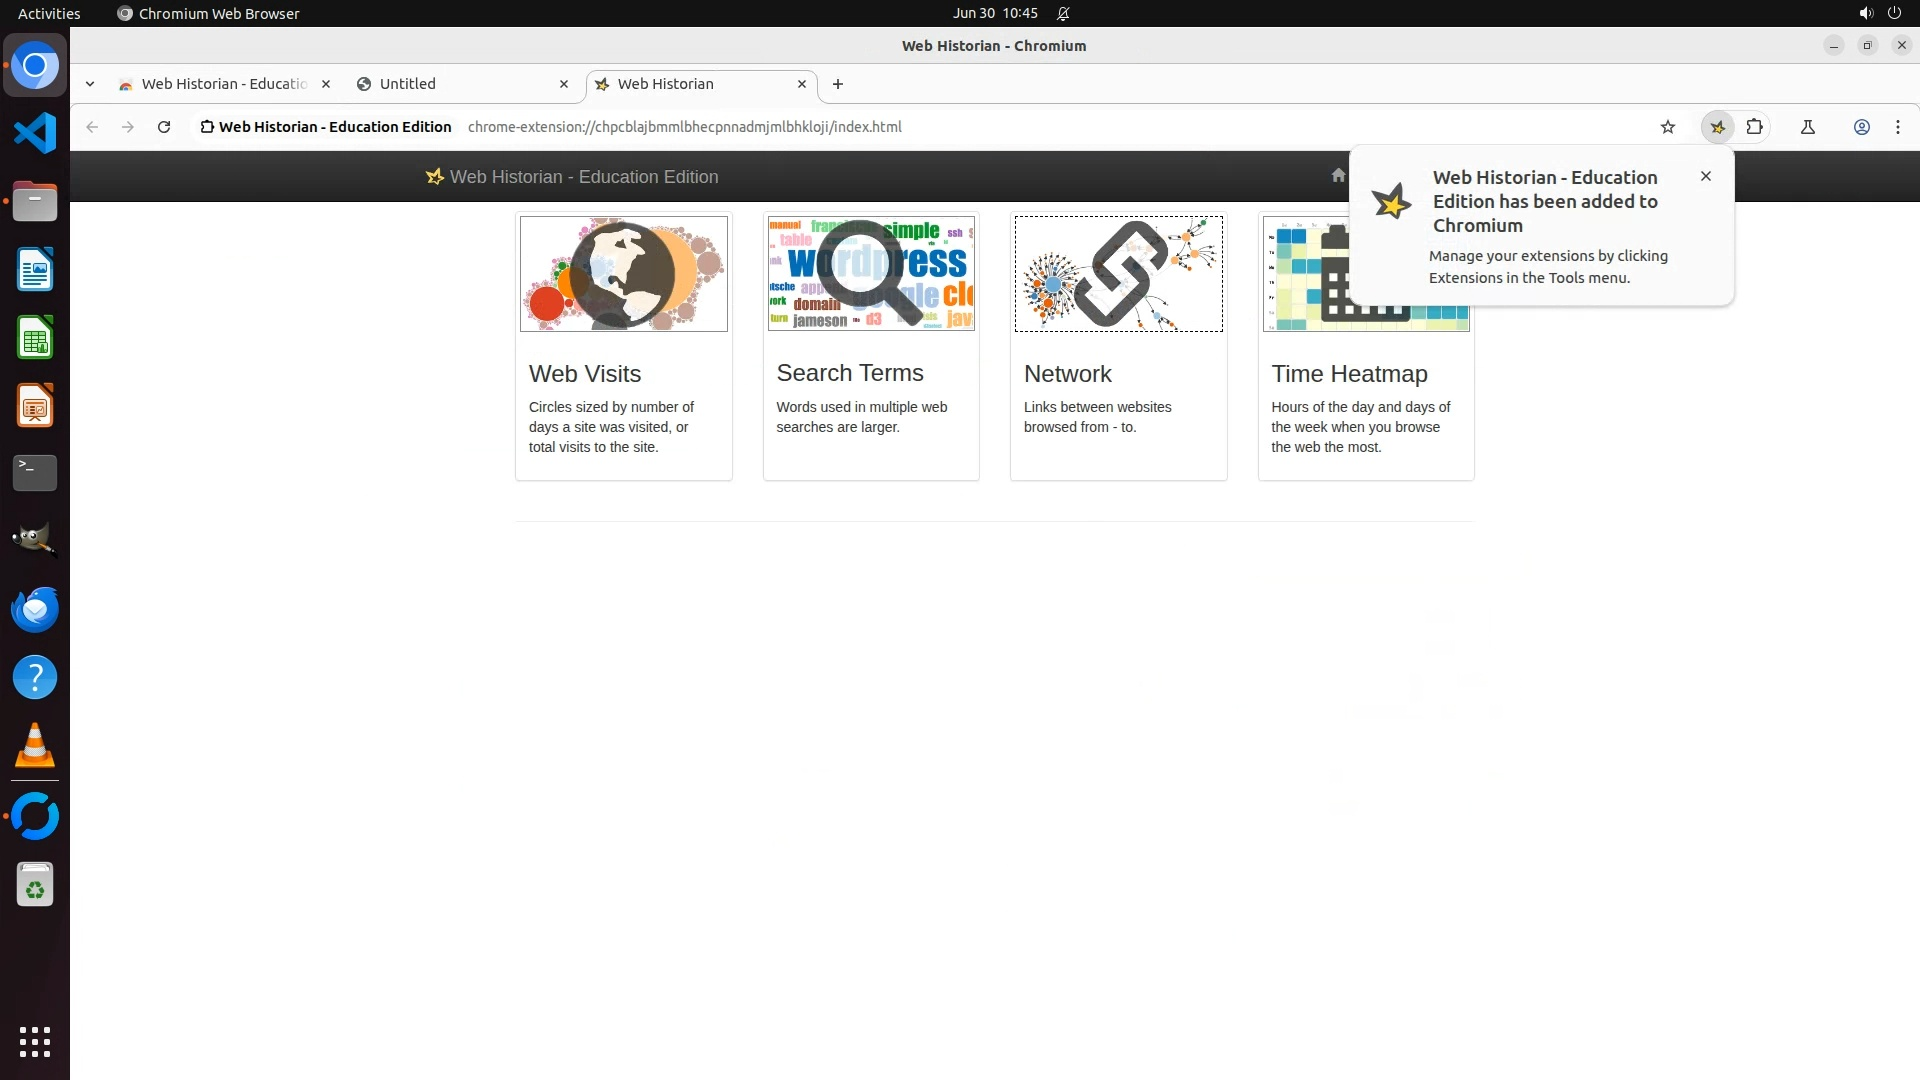Bookmark this page with star icon

1667,127
